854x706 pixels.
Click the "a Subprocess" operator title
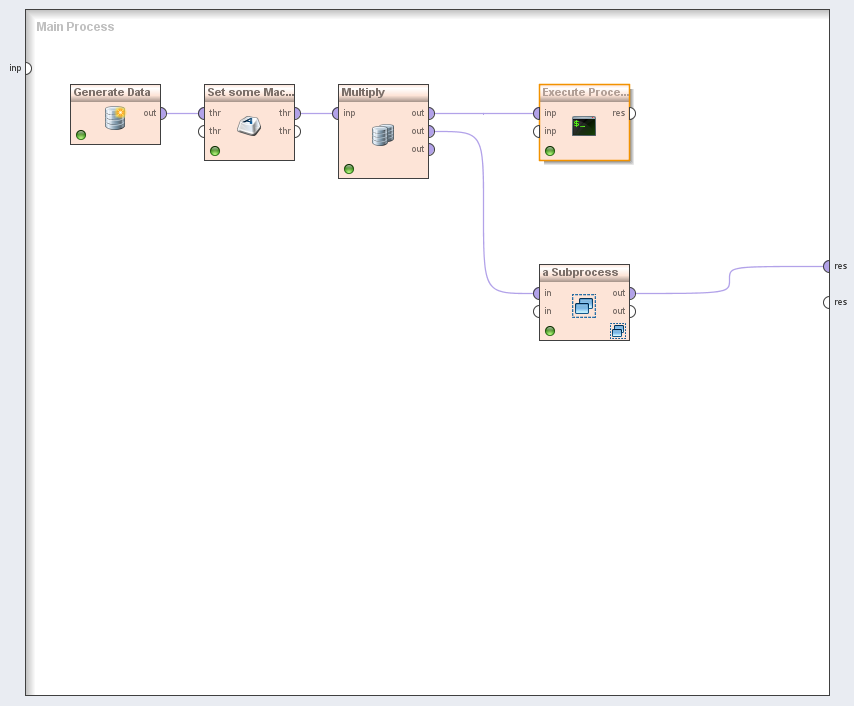click(x=580, y=272)
